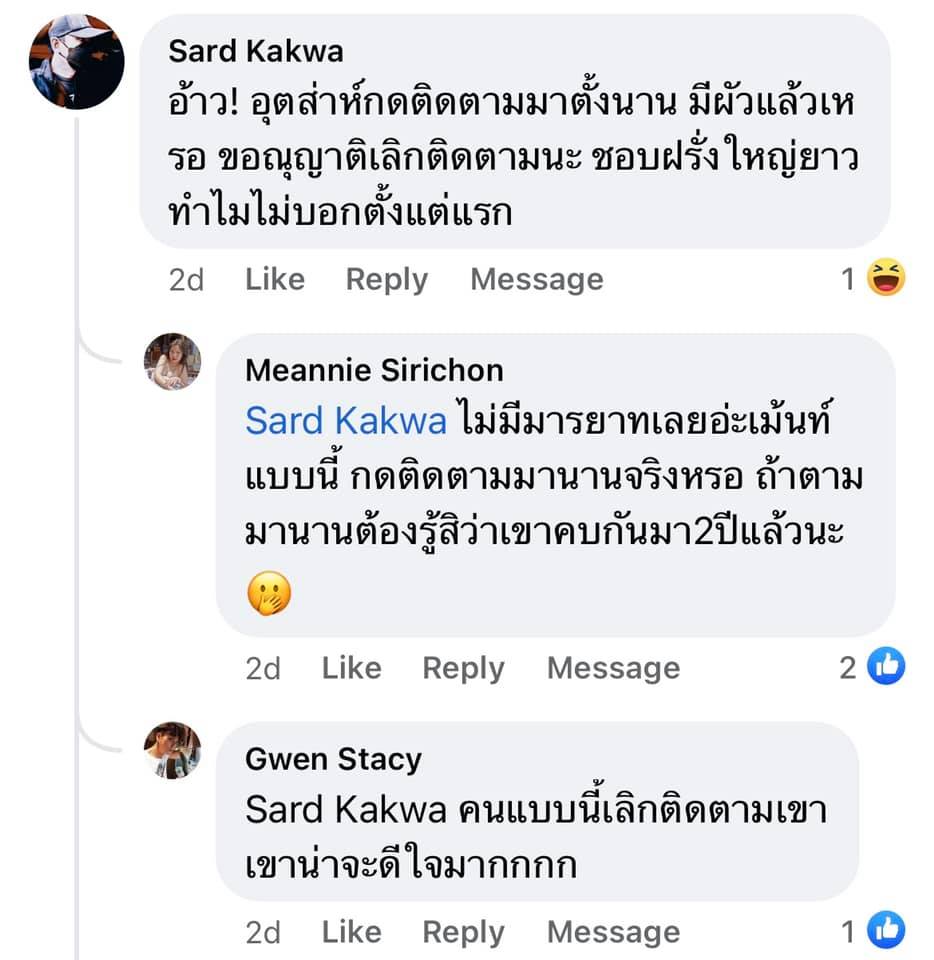This screenshot has height=960, width=934.
Task: Reply to Gwen Stacy's comment
Action: (463, 933)
